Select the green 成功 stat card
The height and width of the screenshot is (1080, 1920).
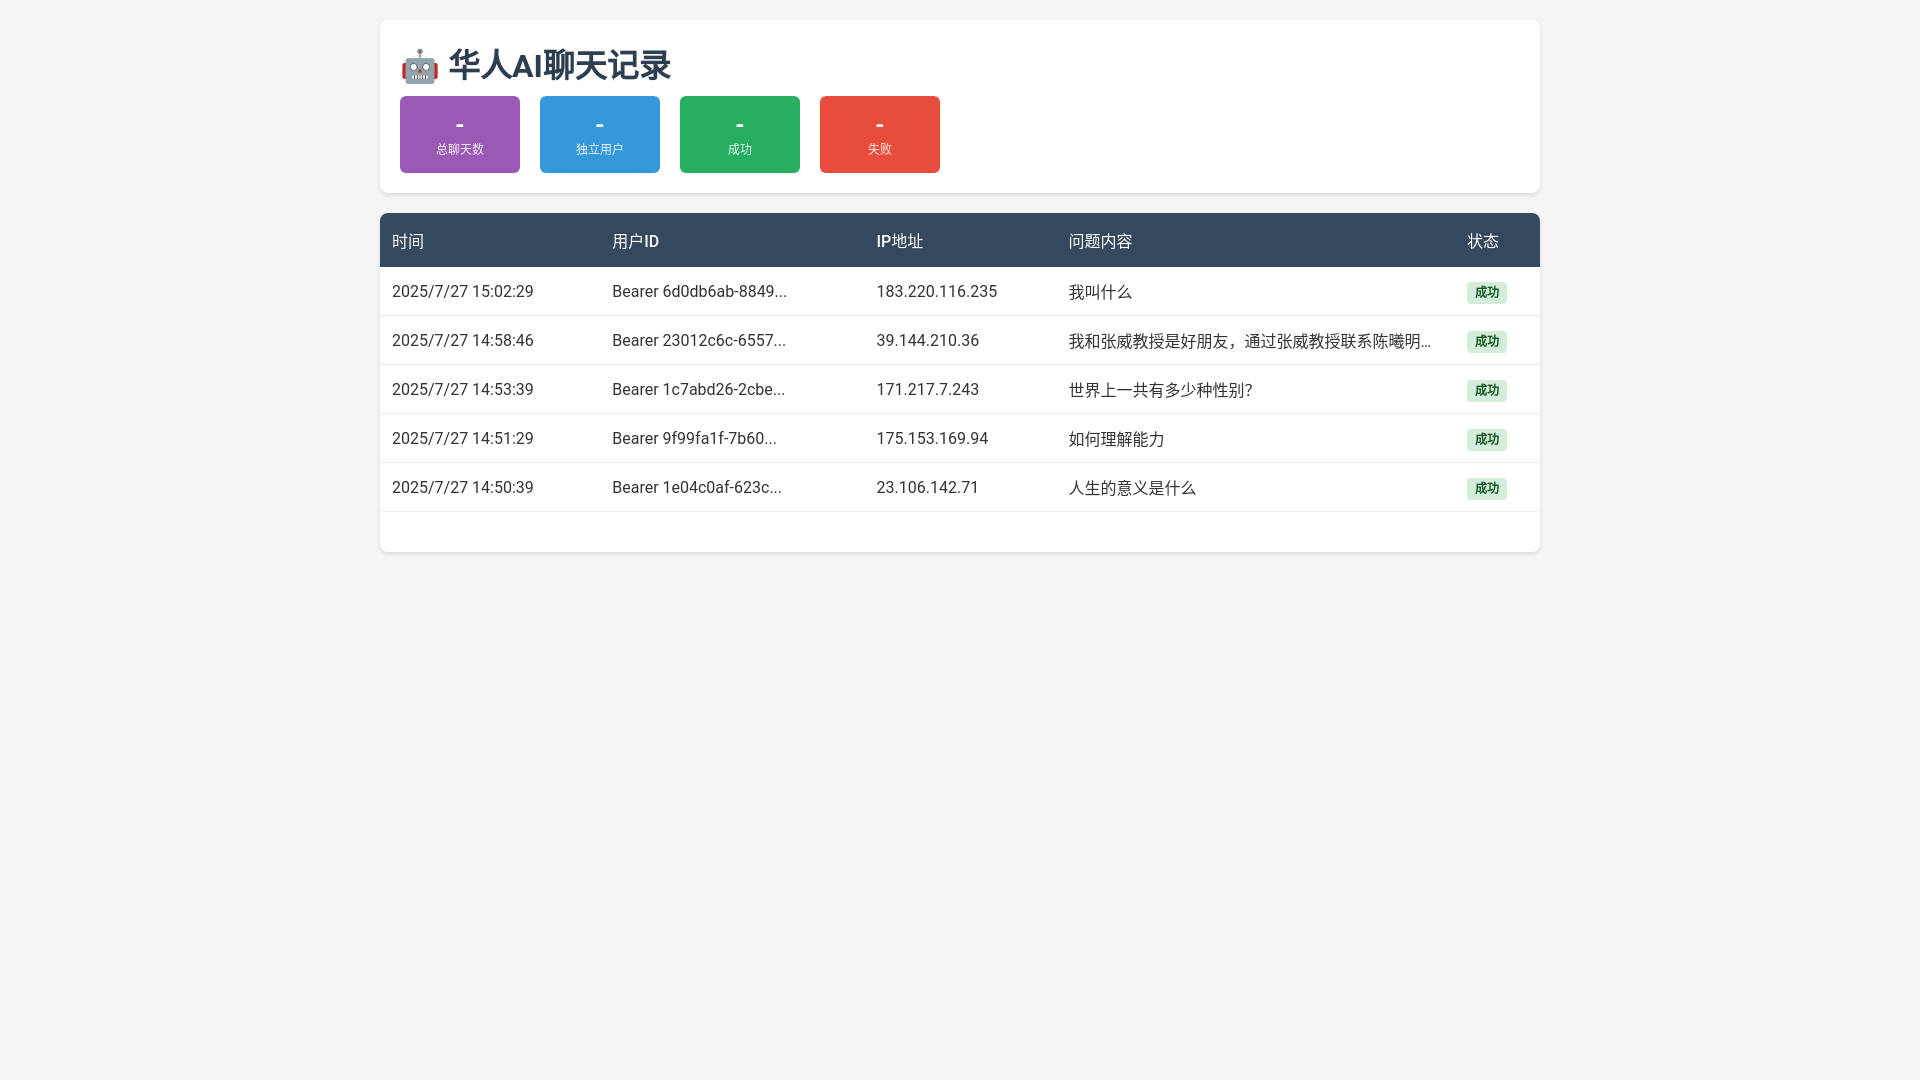[x=740, y=134]
